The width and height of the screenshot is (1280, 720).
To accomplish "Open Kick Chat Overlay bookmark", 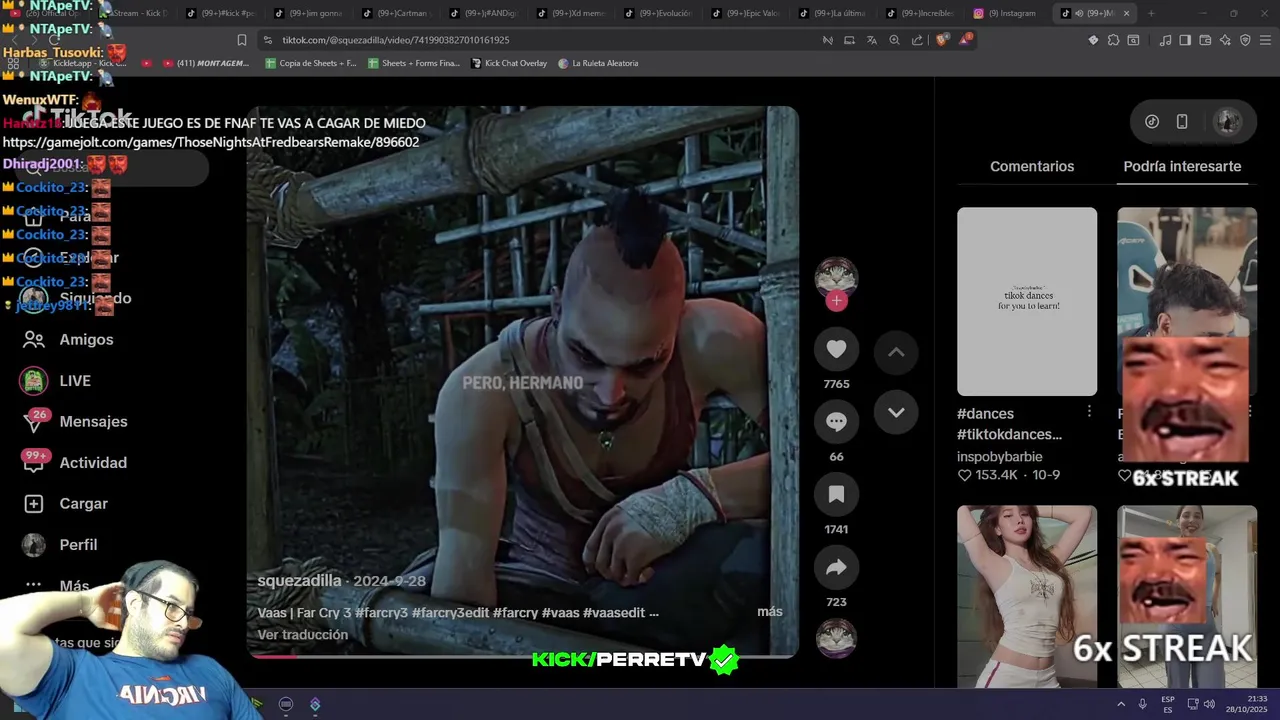I will pos(509,63).
